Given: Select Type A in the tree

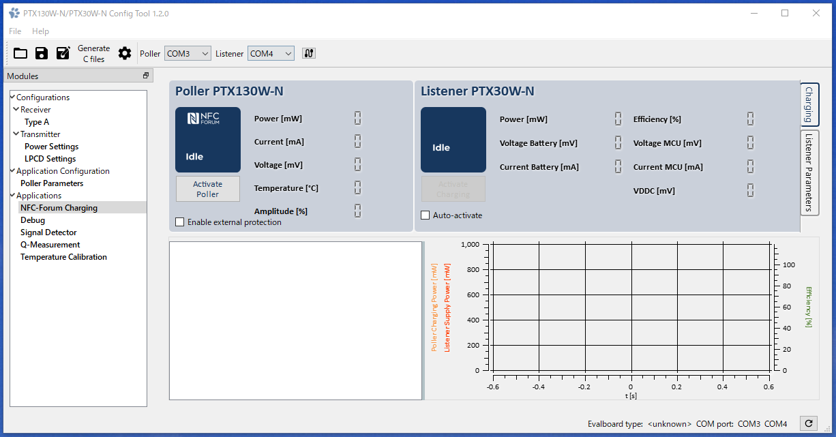Looking at the screenshot, I should (37, 122).
